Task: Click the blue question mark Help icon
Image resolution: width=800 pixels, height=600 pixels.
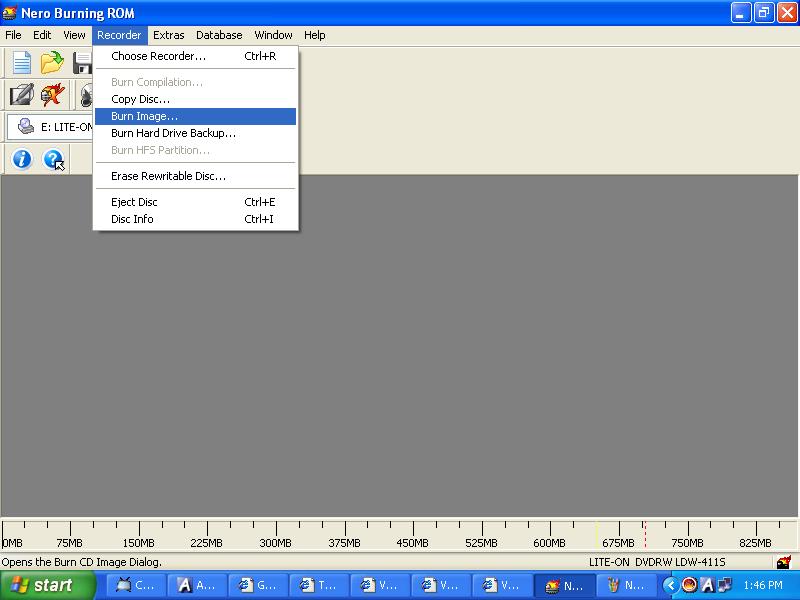Action: [x=53, y=159]
